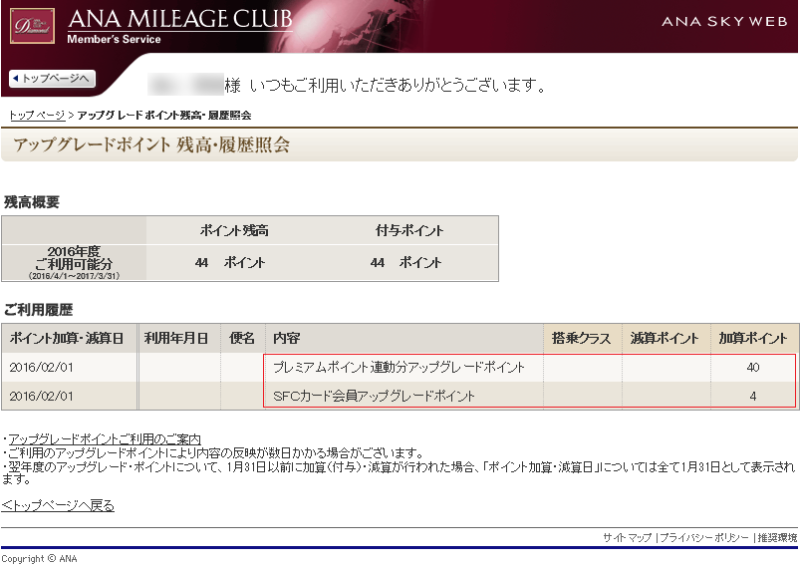Image resolution: width=800 pixels, height=568 pixels.
Task: Open the 推奨環境 footer link
Action: 777,537
